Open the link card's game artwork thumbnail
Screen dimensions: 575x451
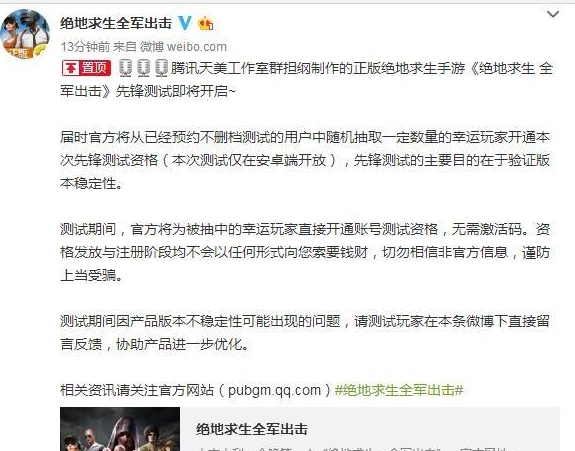[120, 429]
